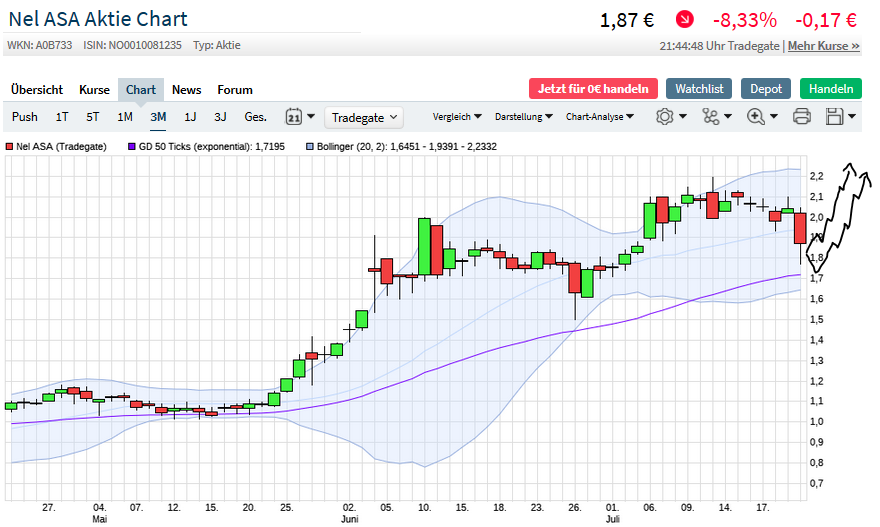Go to the Übersicht tab

37,89
